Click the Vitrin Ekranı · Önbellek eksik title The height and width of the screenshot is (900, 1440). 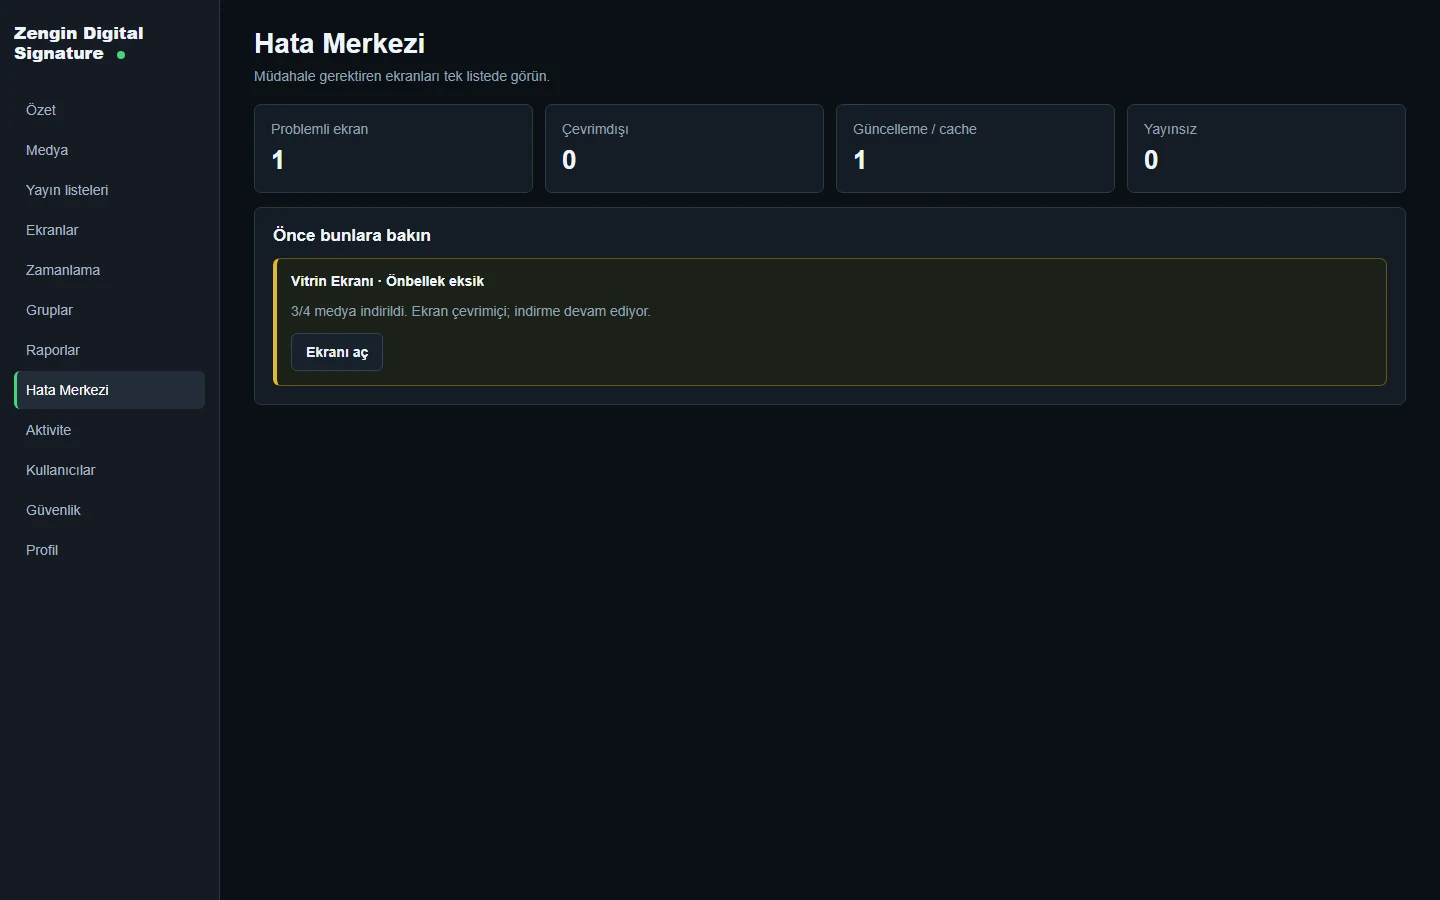pos(387,281)
